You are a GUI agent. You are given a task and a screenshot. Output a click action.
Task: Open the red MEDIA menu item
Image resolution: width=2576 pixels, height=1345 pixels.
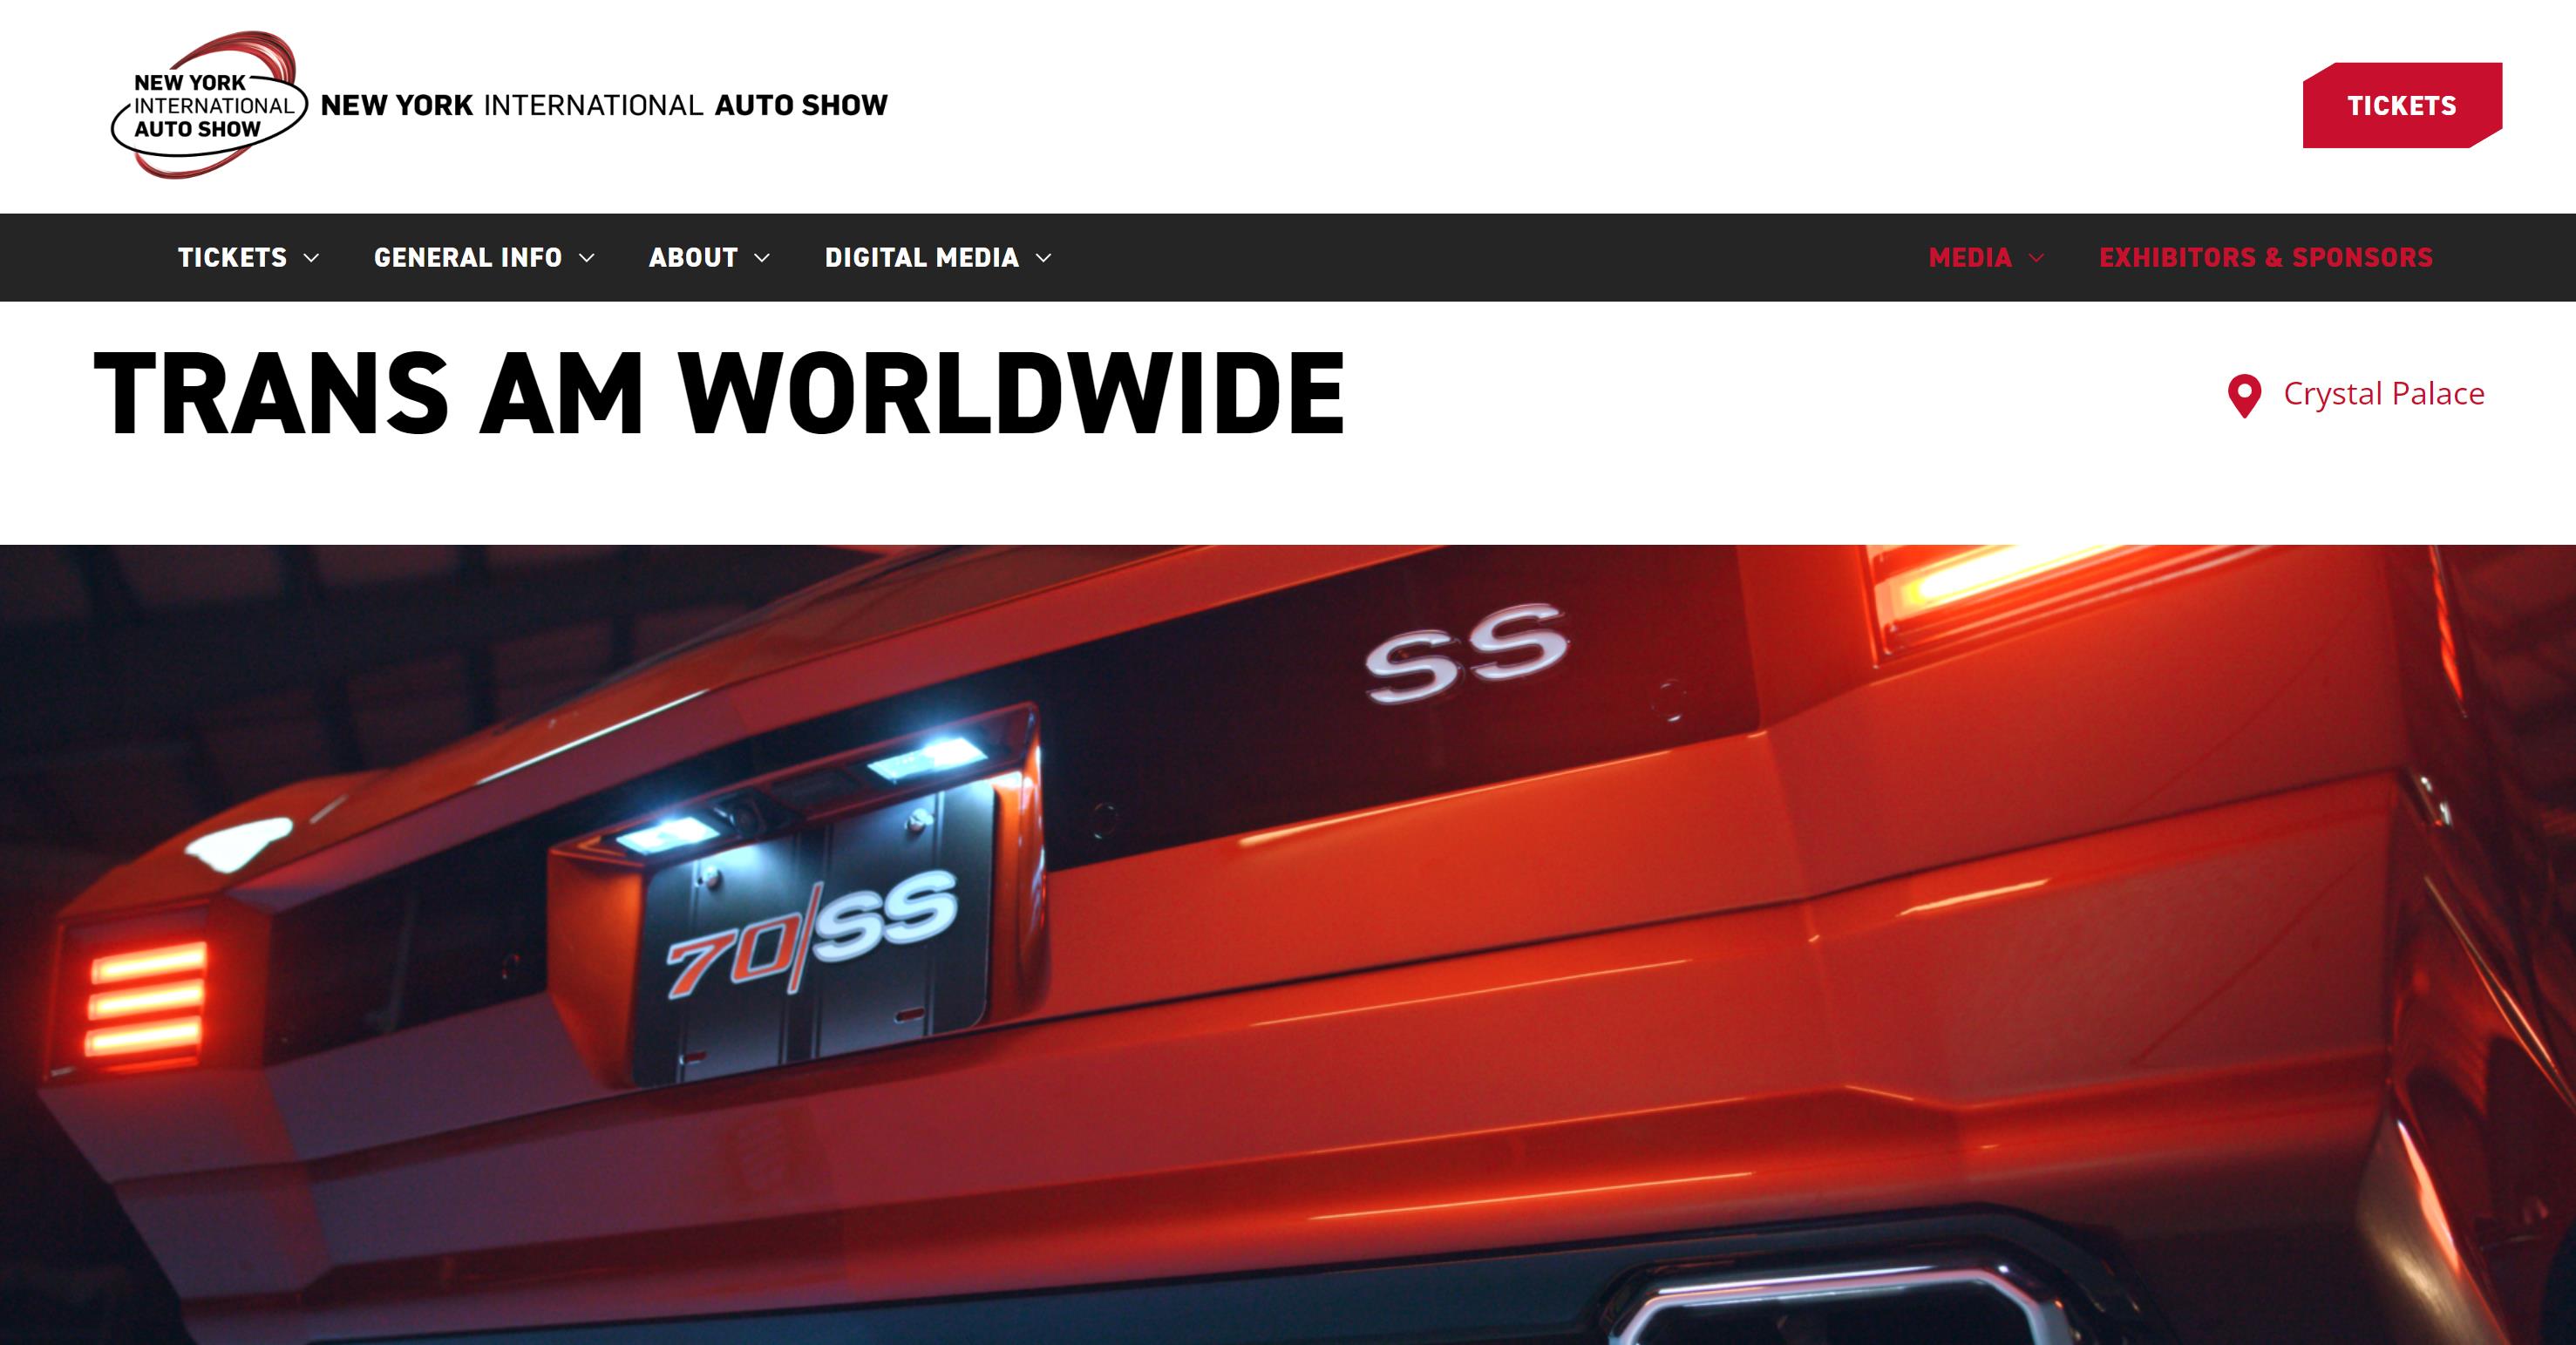(x=1969, y=258)
